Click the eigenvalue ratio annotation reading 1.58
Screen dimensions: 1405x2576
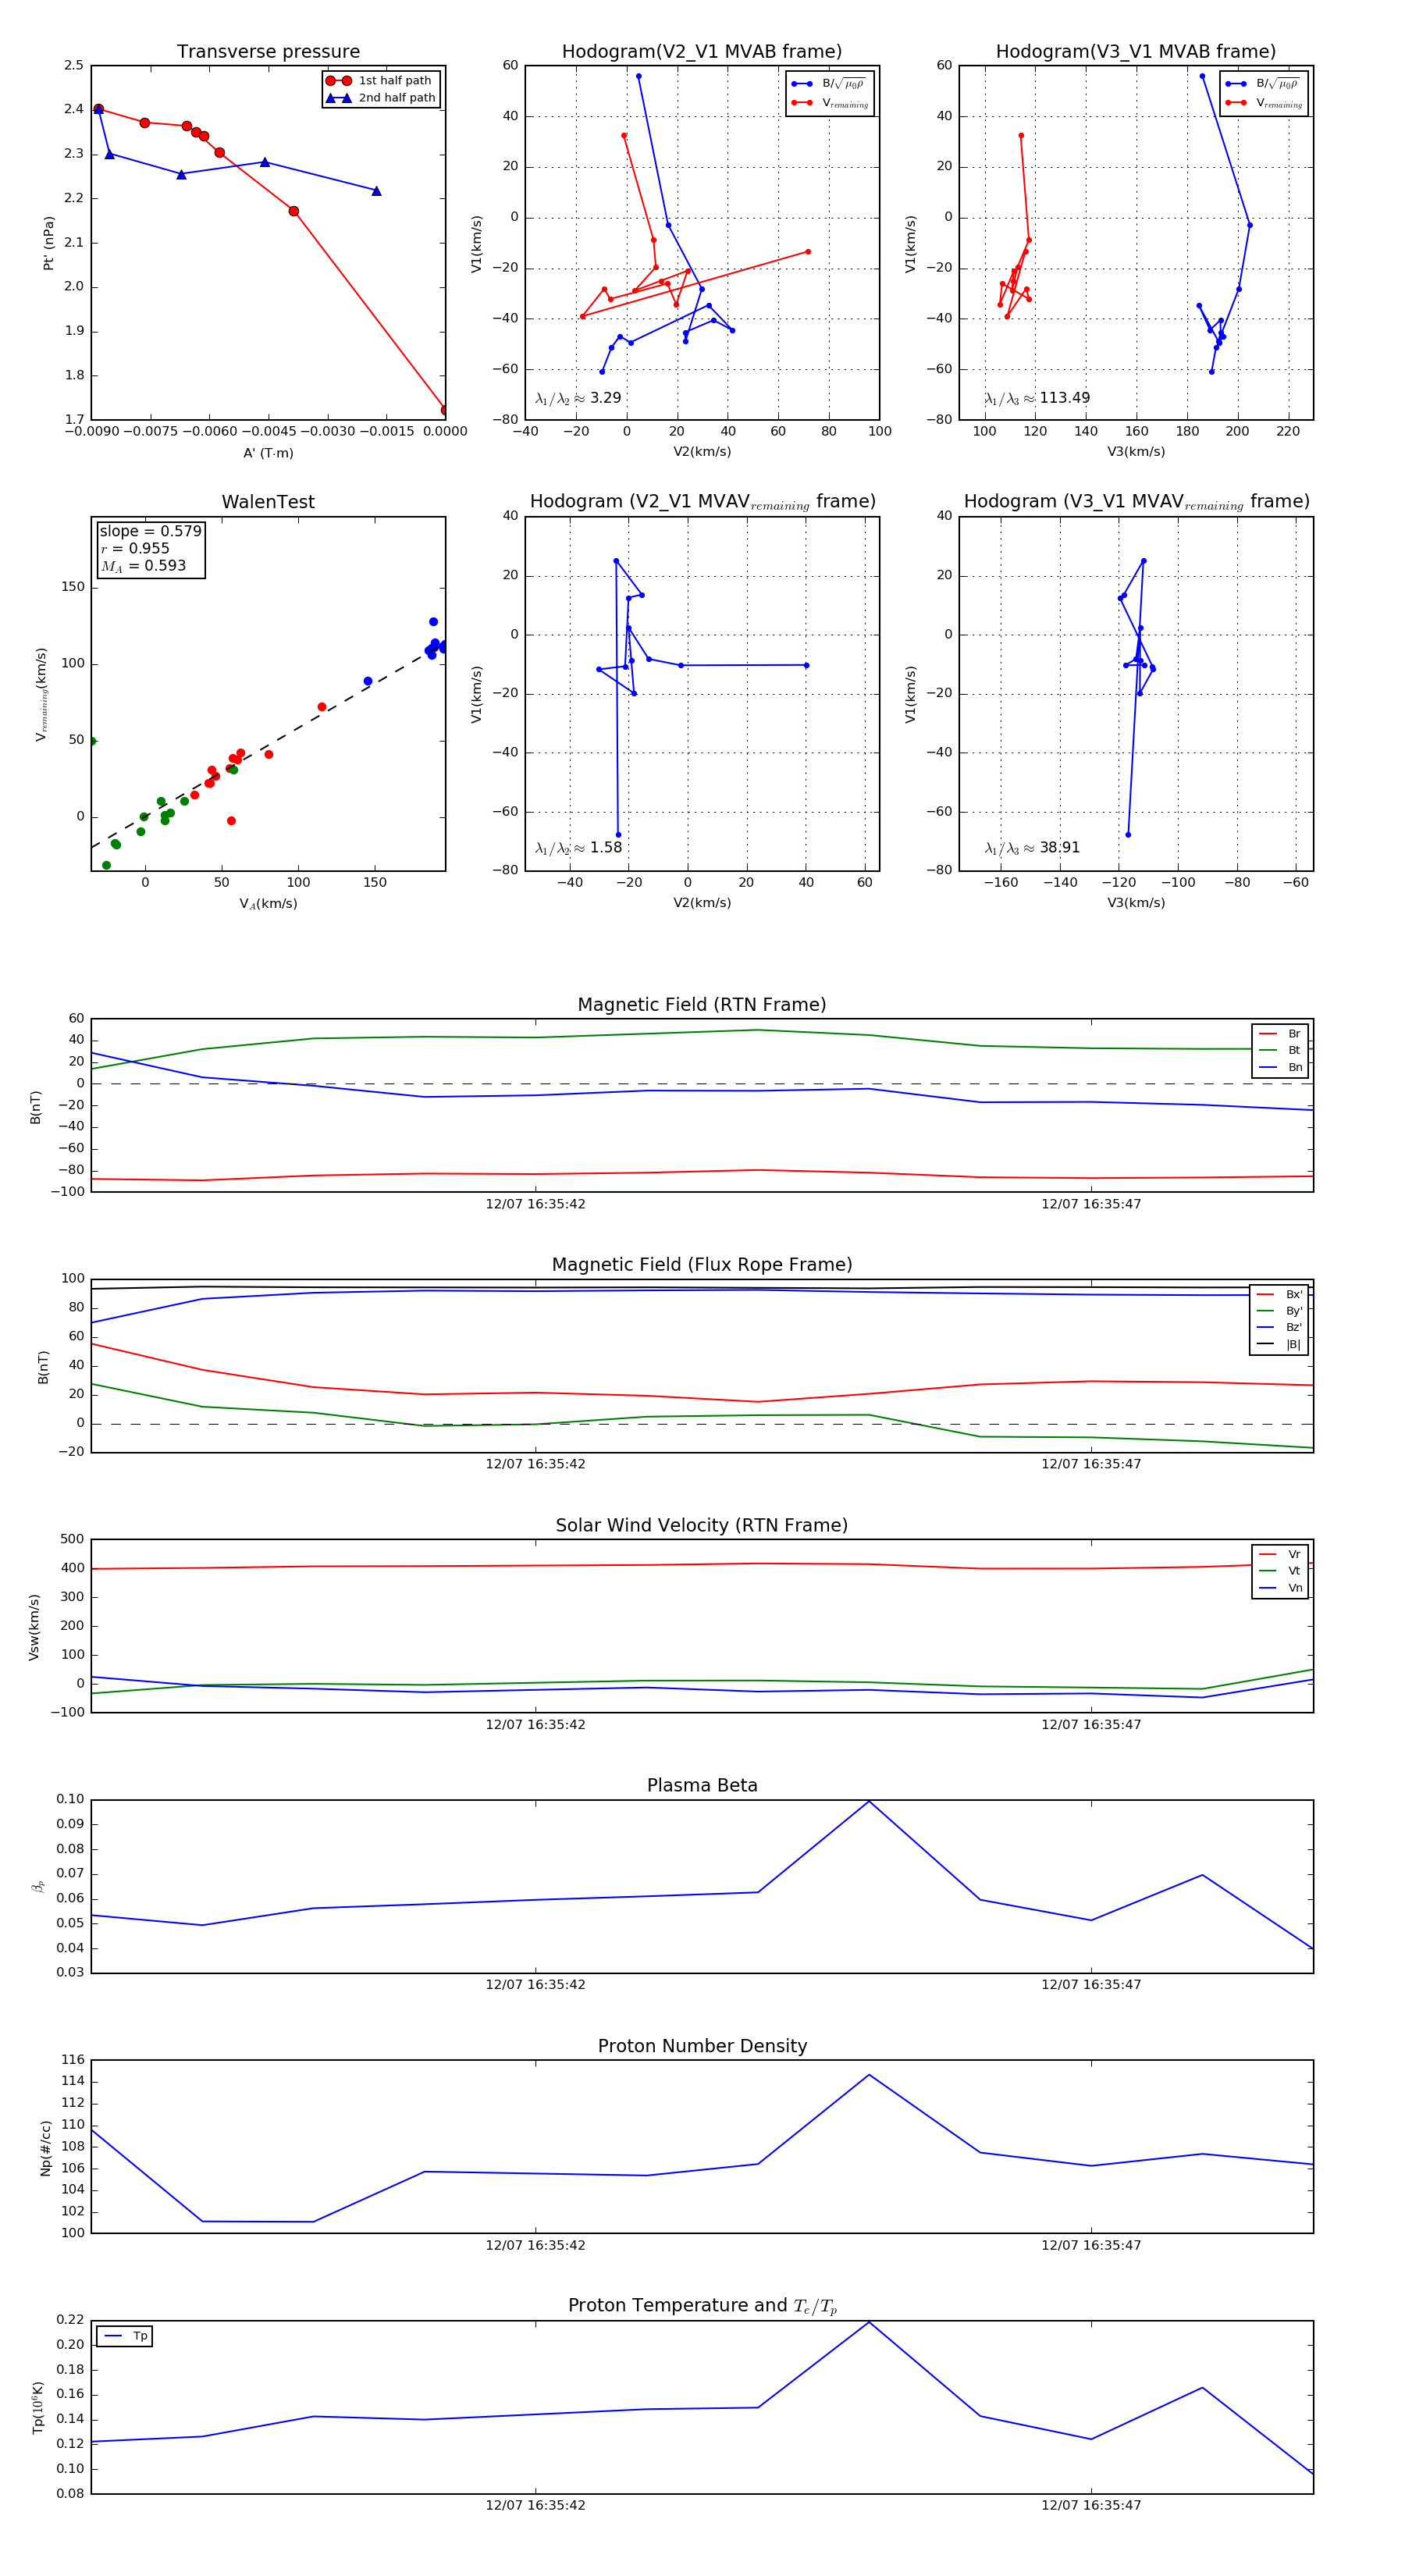pos(578,848)
